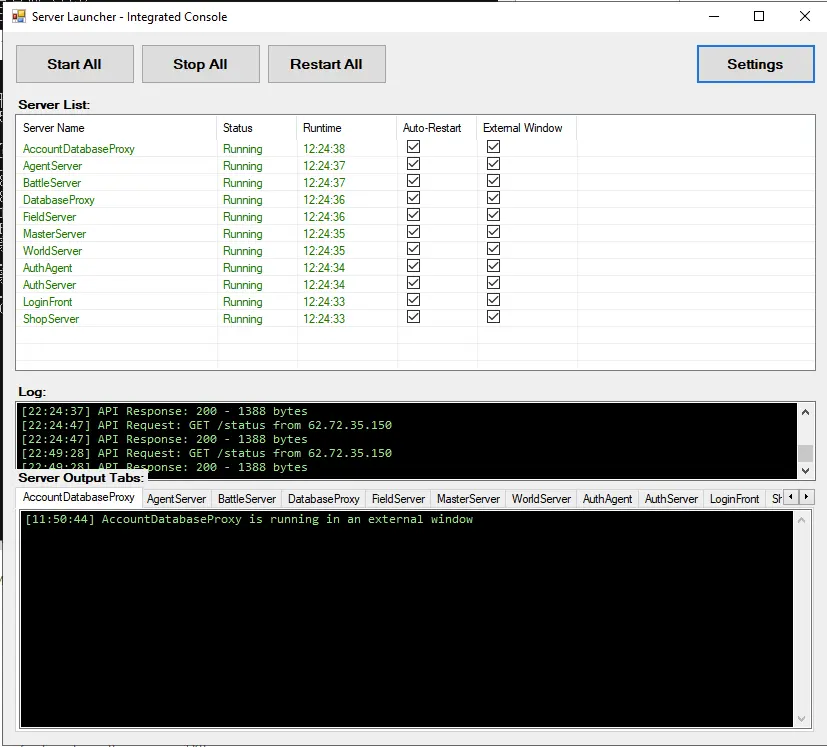Click the tab strip scroll-right arrow

[x=806, y=497]
